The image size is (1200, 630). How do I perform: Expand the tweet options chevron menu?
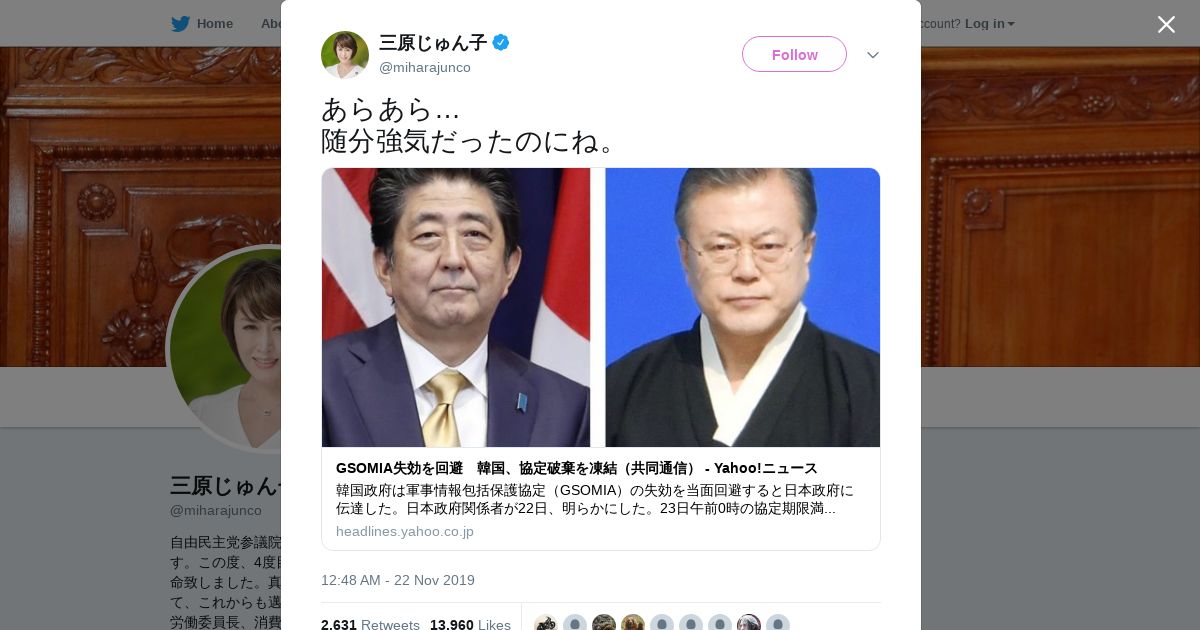(873, 55)
